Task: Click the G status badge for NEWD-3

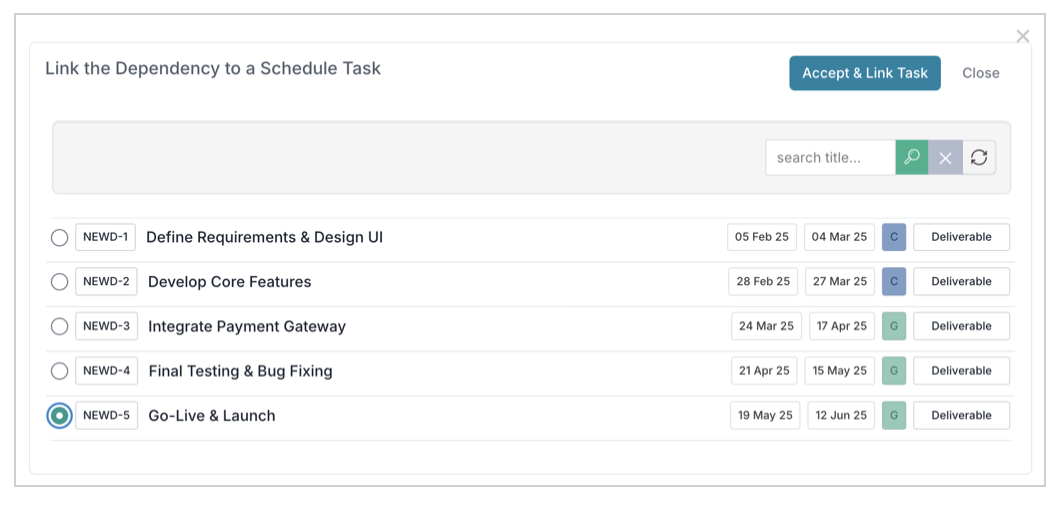Action: coord(894,326)
